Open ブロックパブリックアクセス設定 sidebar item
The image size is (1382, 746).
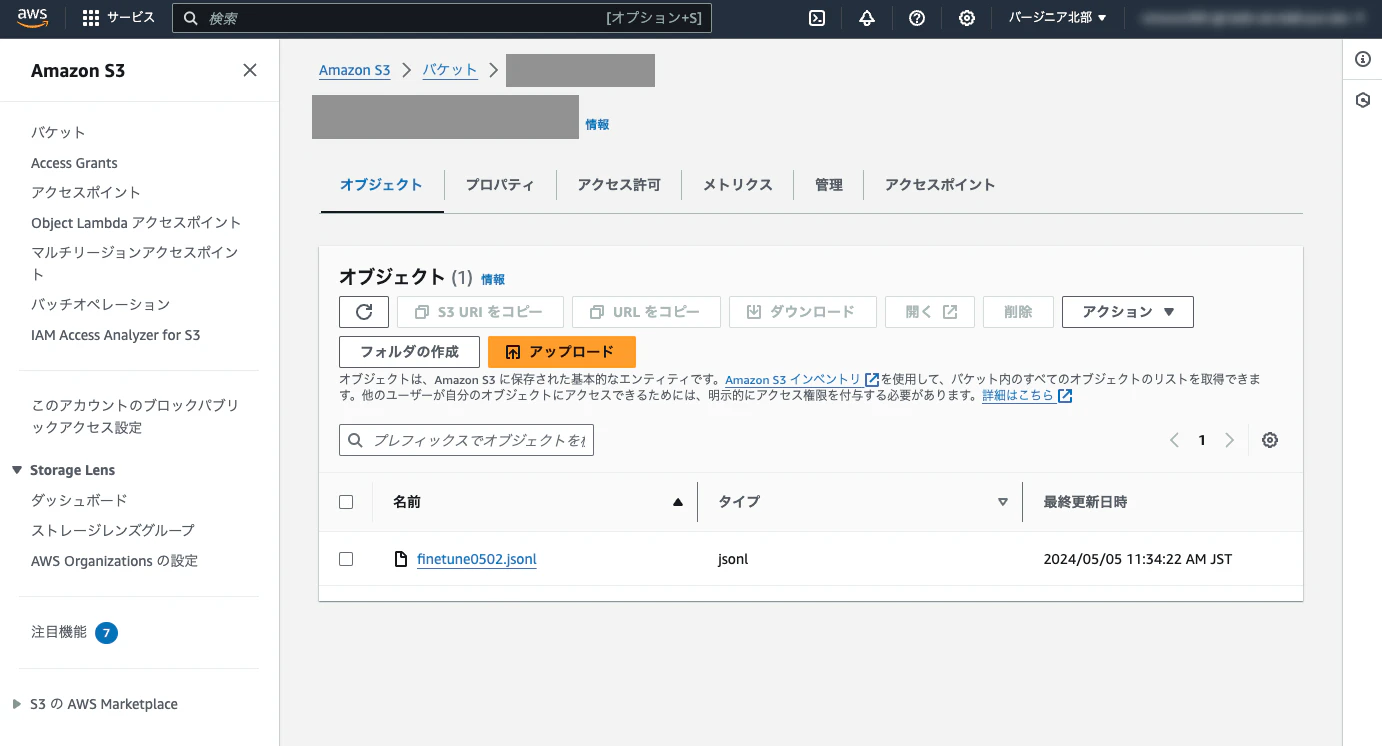coord(135,416)
